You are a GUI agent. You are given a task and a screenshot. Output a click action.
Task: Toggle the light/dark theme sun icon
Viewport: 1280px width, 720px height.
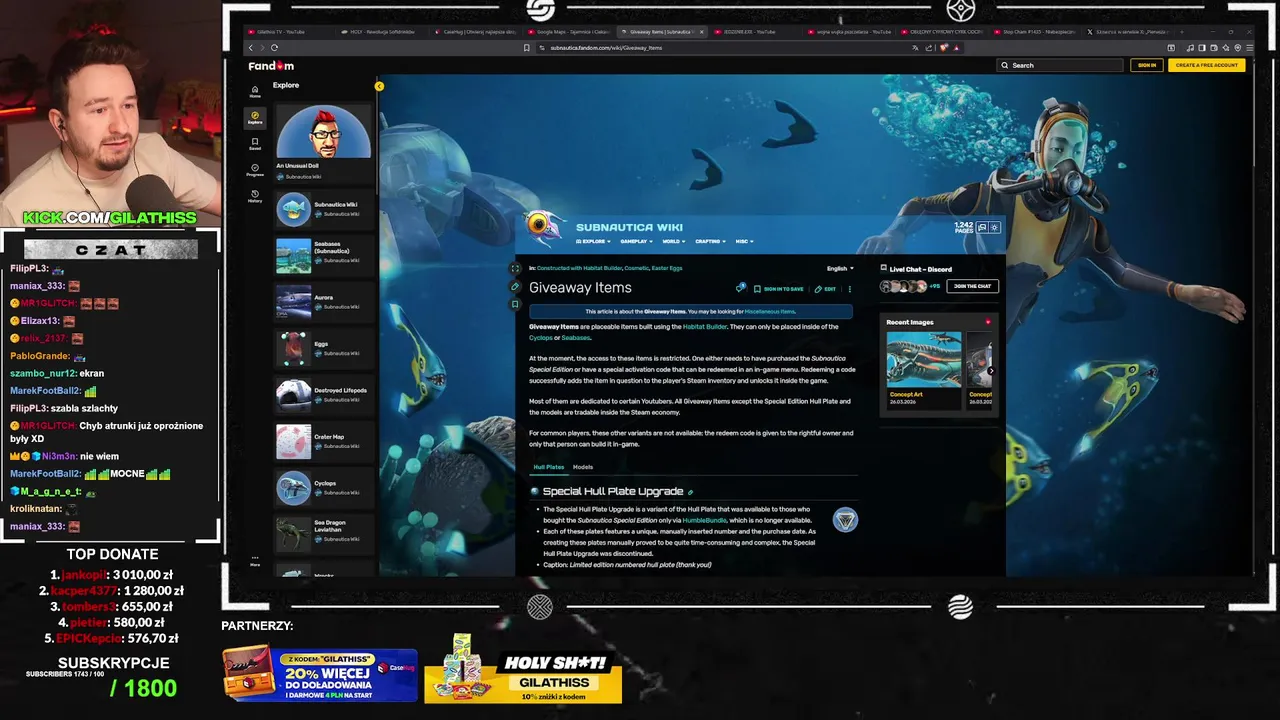coord(994,227)
